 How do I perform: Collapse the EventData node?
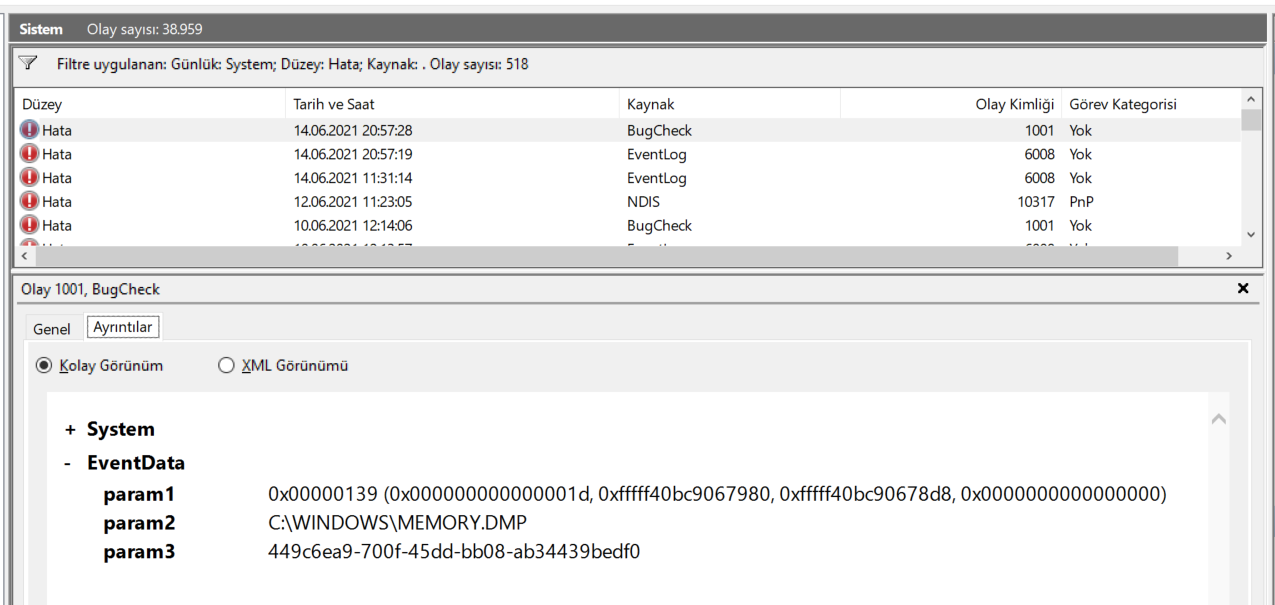(69, 462)
